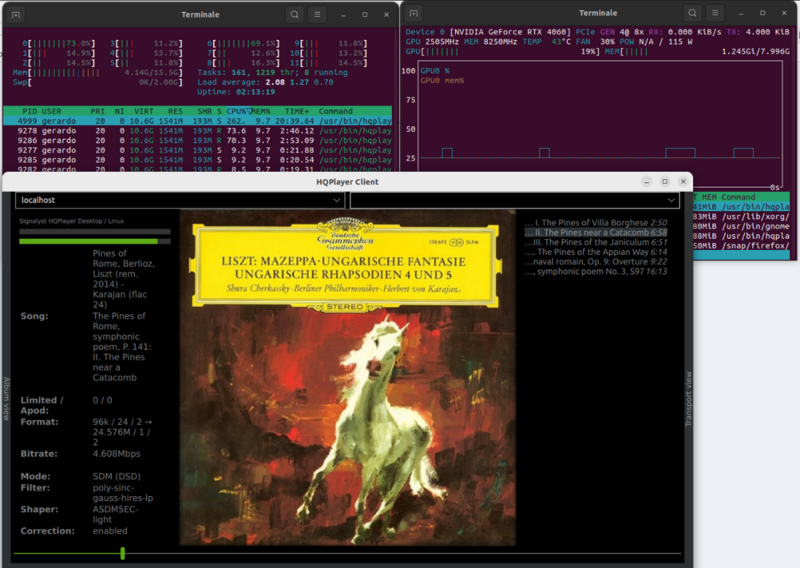Open the hamburger menu in right Terminale
The image size is (800, 568).
click(714, 13)
